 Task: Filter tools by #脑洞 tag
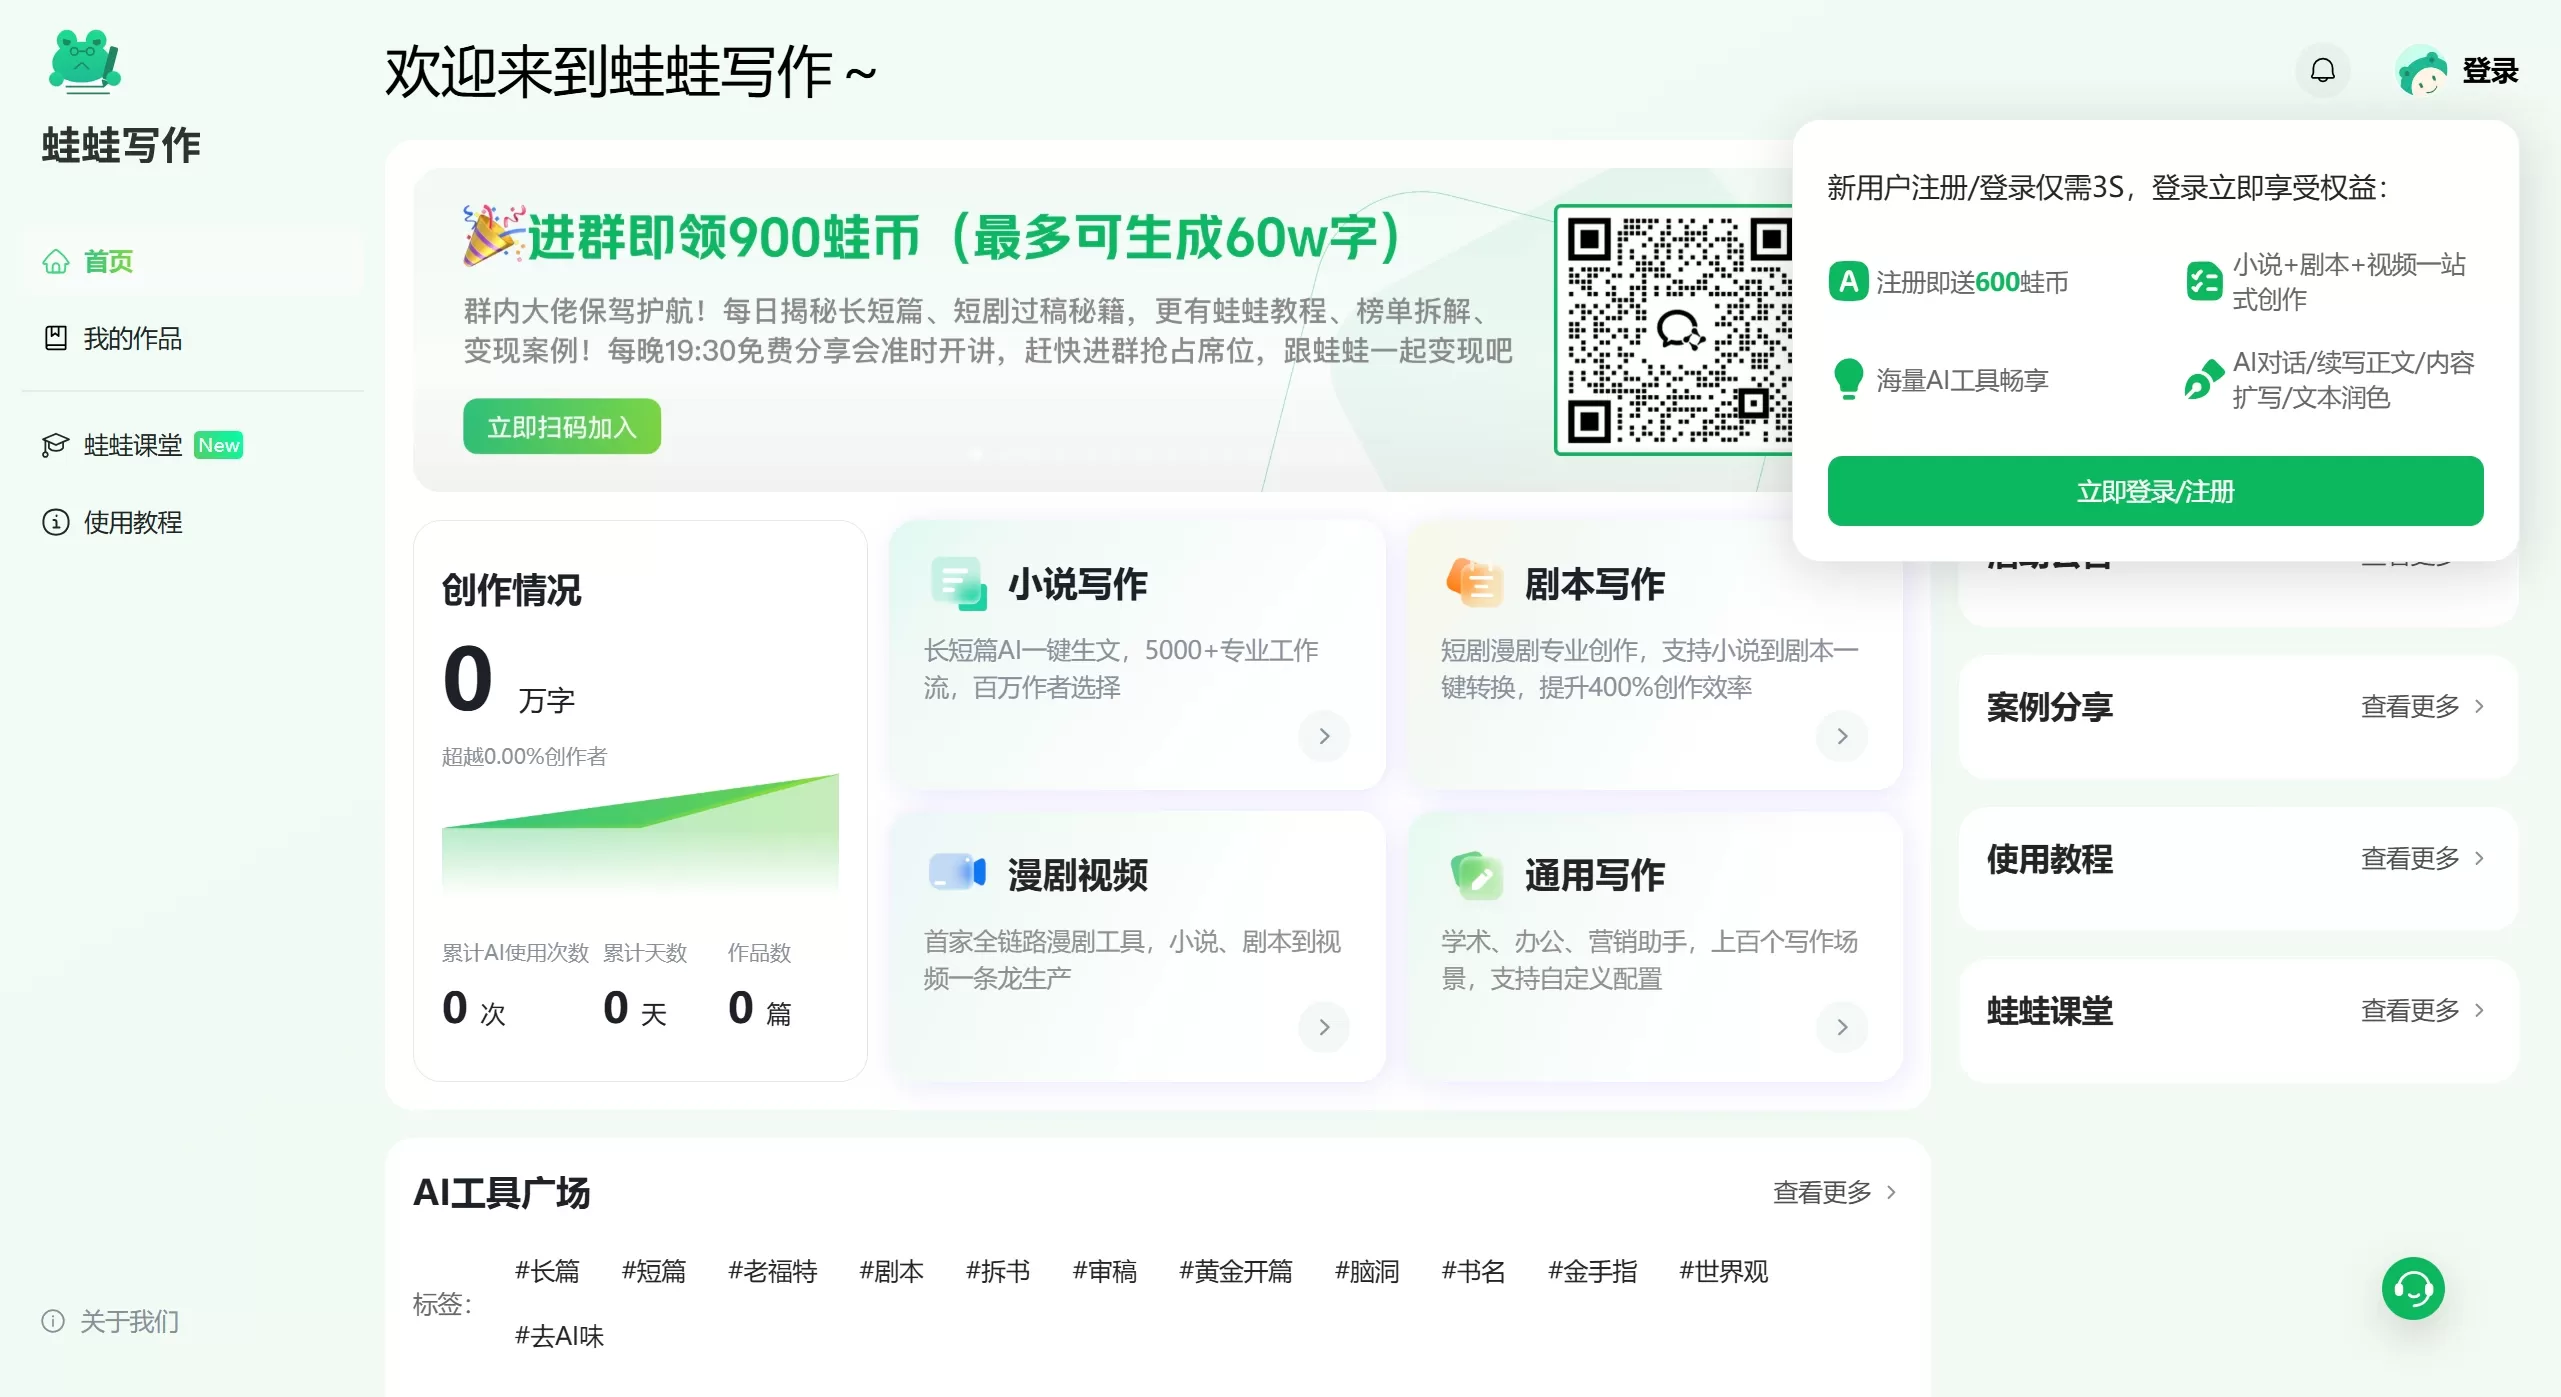1367,1271
